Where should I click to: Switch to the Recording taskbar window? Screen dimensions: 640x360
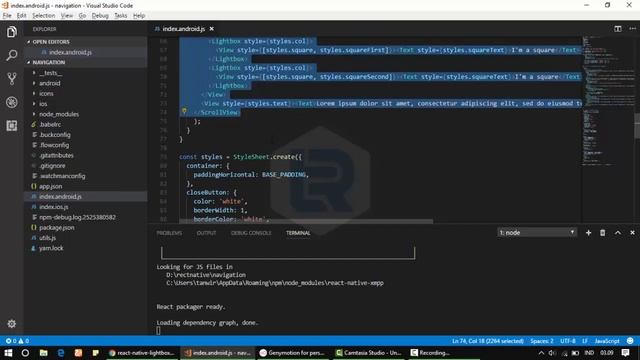coord(444,353)
